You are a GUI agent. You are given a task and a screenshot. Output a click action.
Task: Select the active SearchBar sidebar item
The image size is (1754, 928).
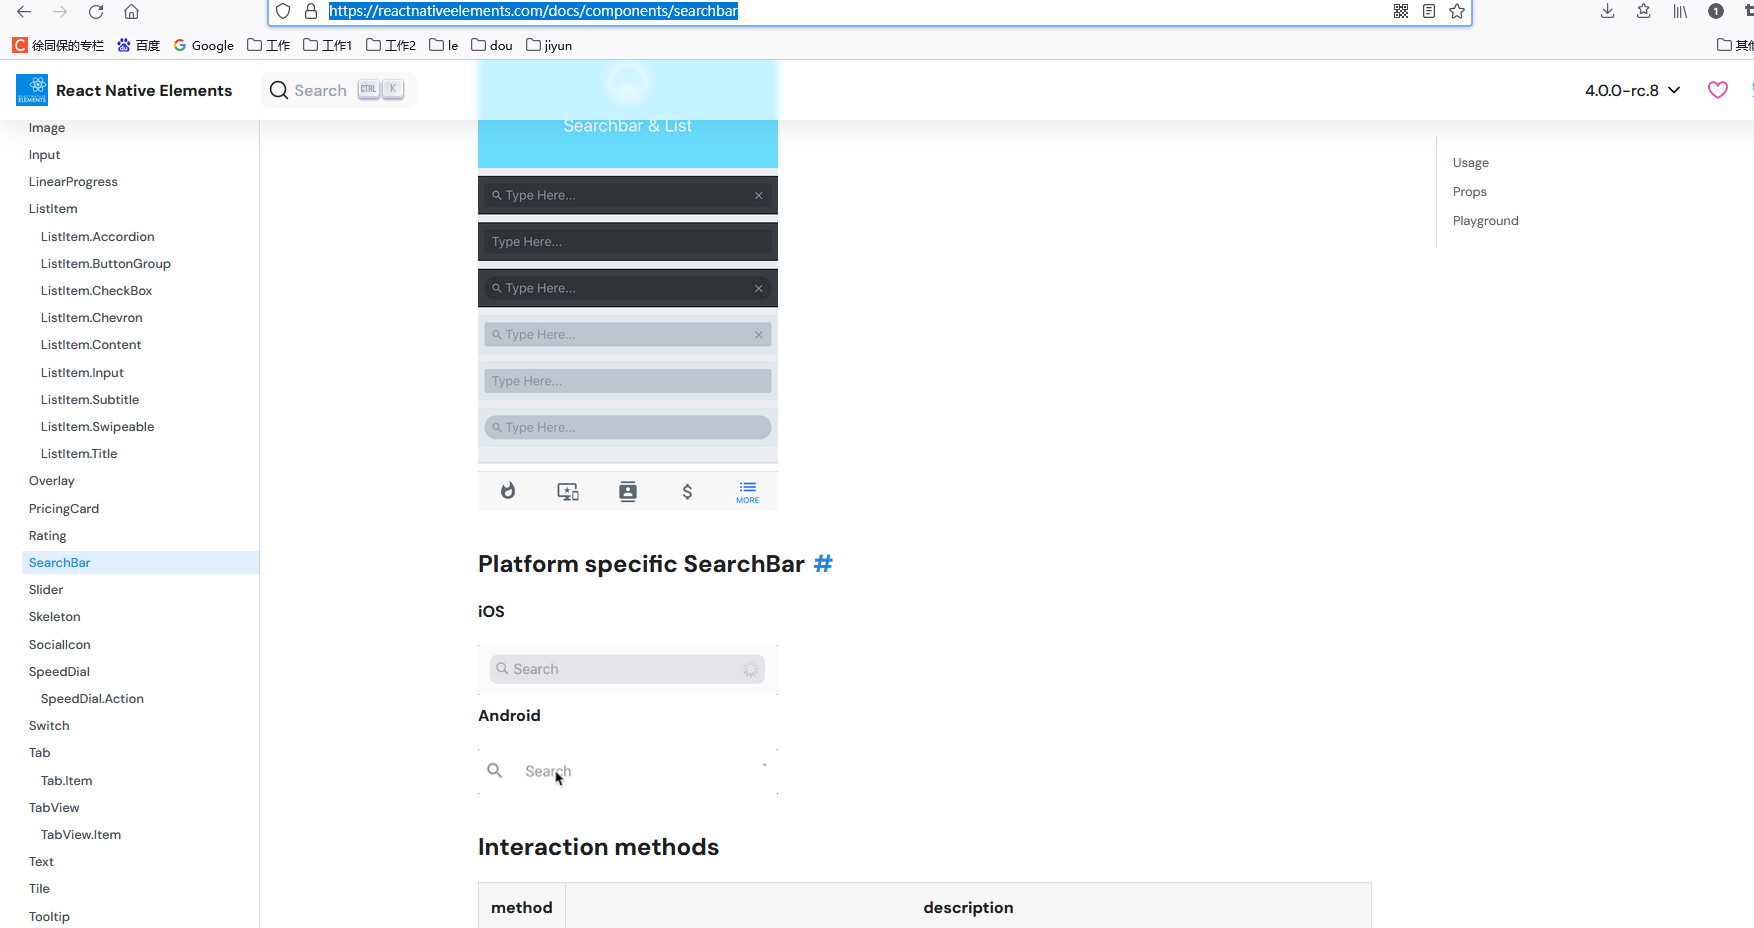pyautogui.click(x=140, y=562)
